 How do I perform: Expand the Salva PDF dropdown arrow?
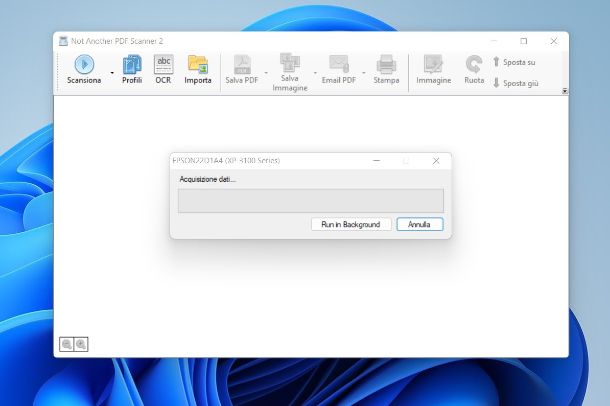click(x=266, y=73)
